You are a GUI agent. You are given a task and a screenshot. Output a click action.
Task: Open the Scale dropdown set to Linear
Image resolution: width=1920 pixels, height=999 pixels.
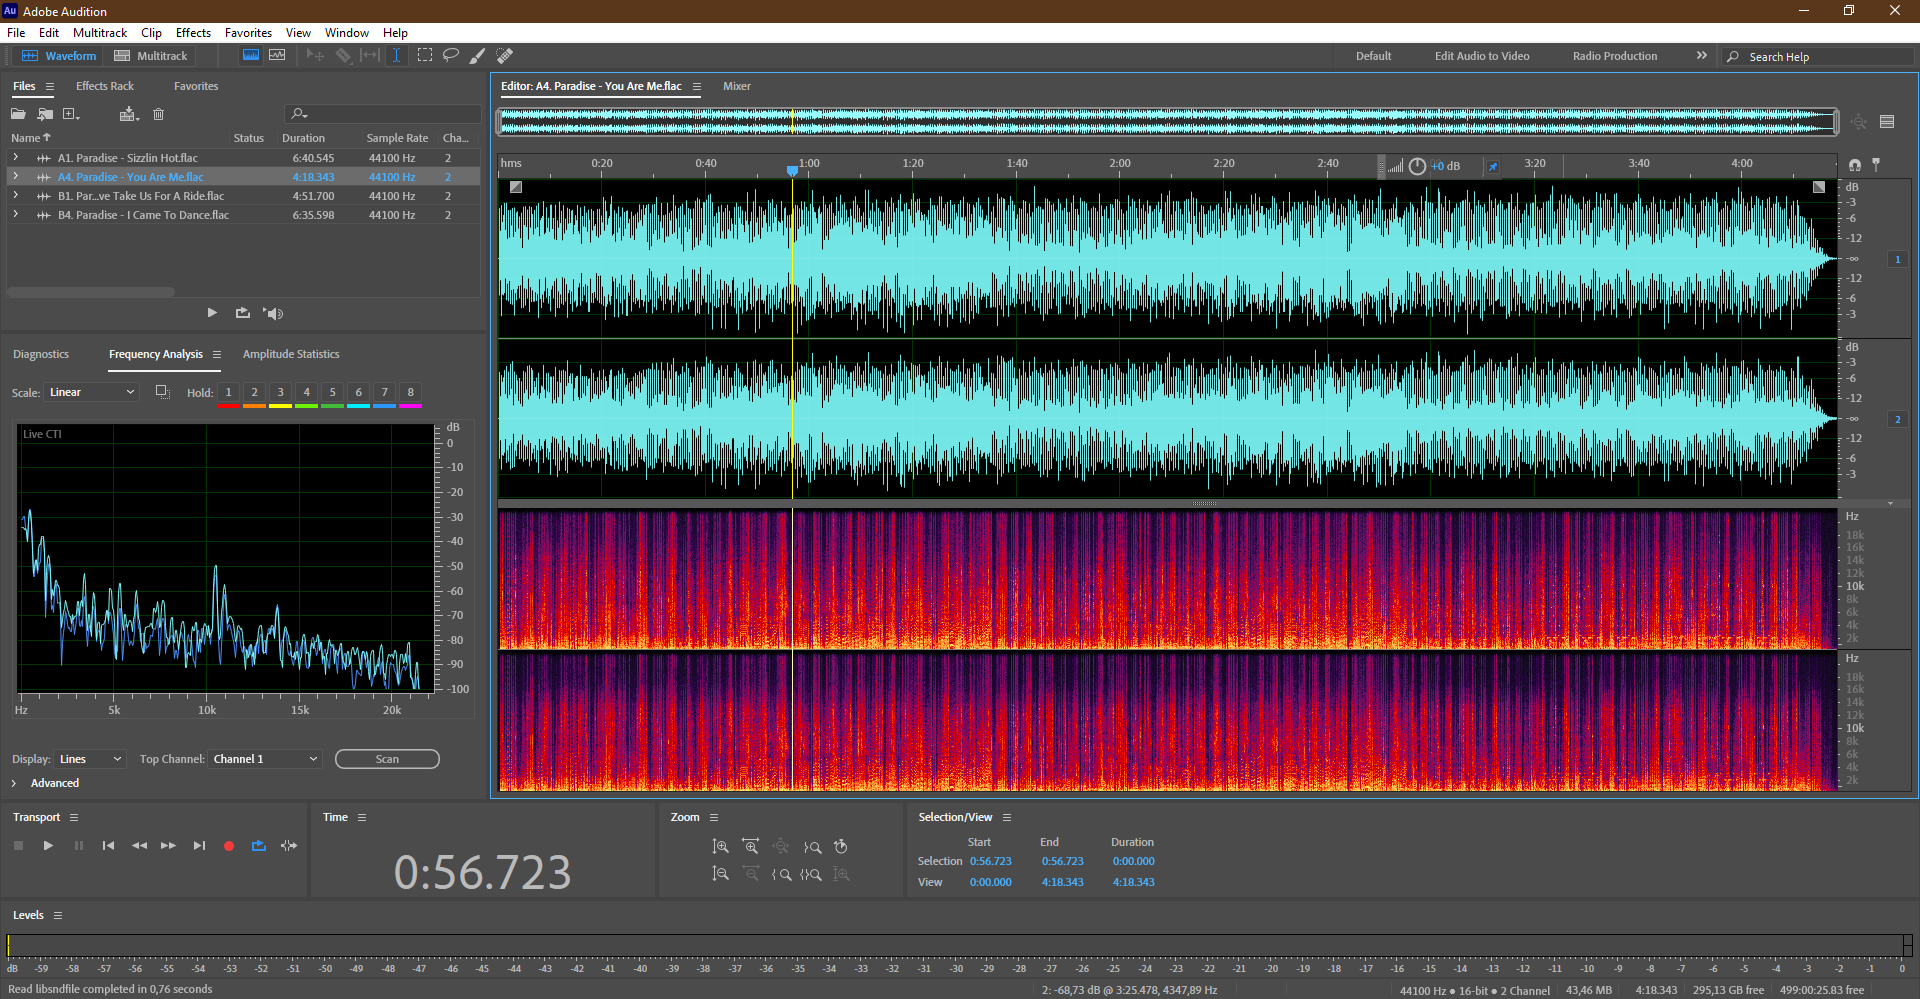click(90, 392)
